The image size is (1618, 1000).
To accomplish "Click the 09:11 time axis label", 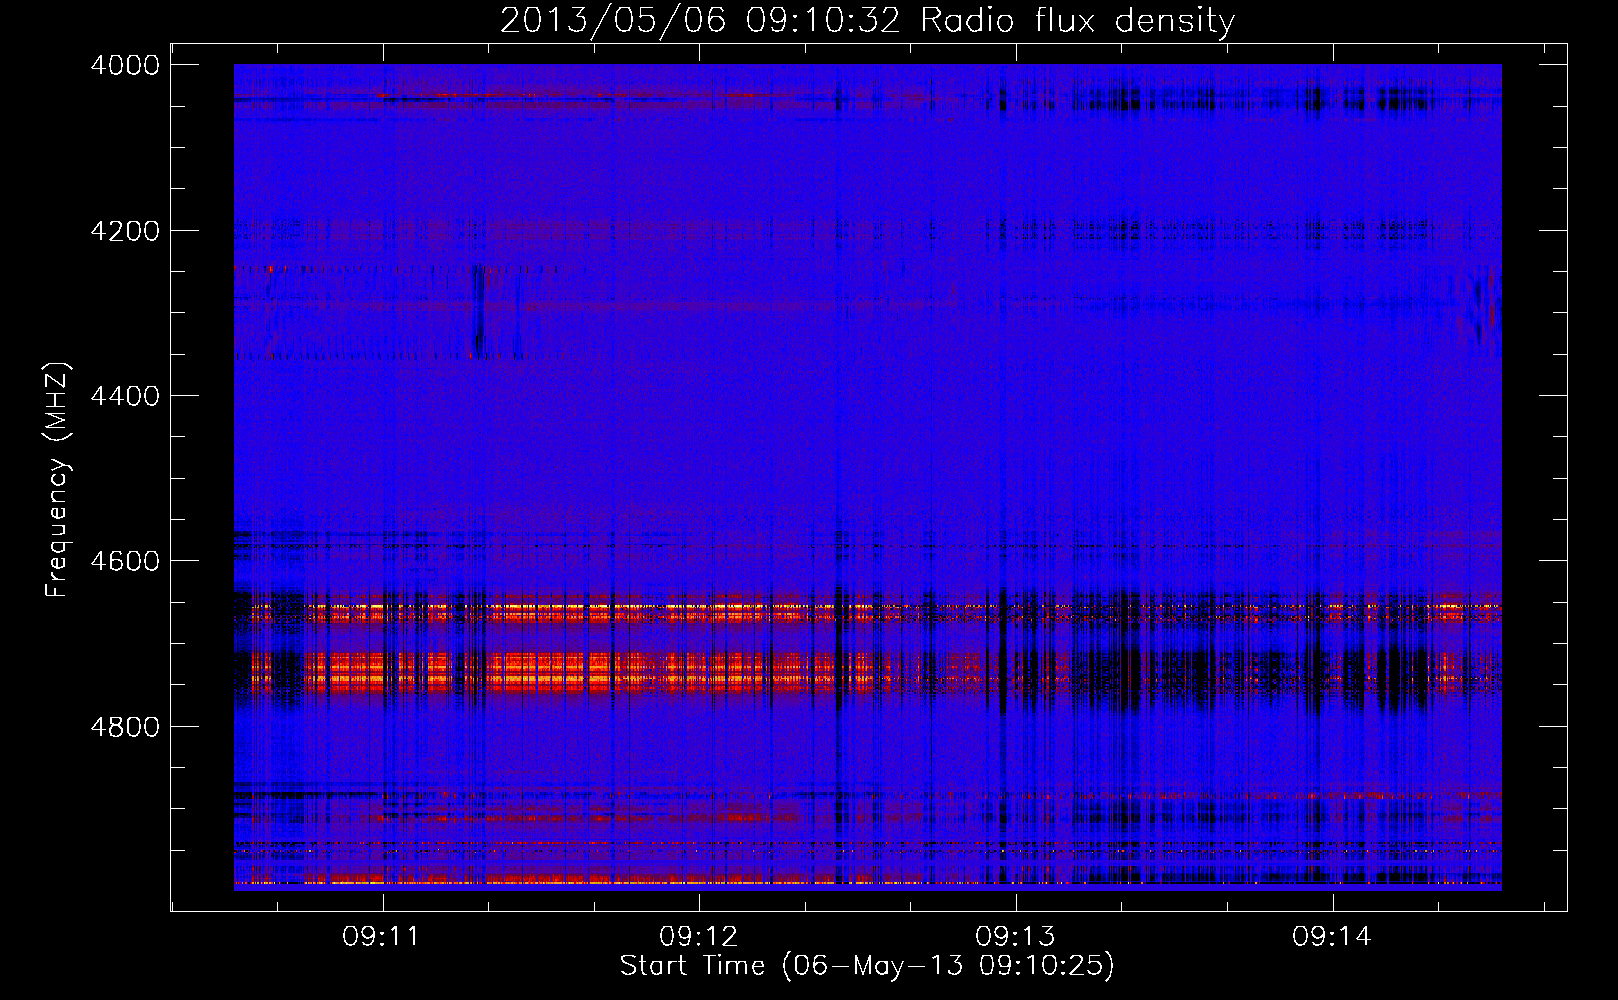I will point(380,937).
